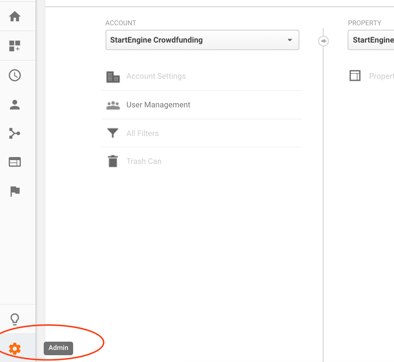
Task: Click the PROPERTY column heading
Action: pos(364,23)
